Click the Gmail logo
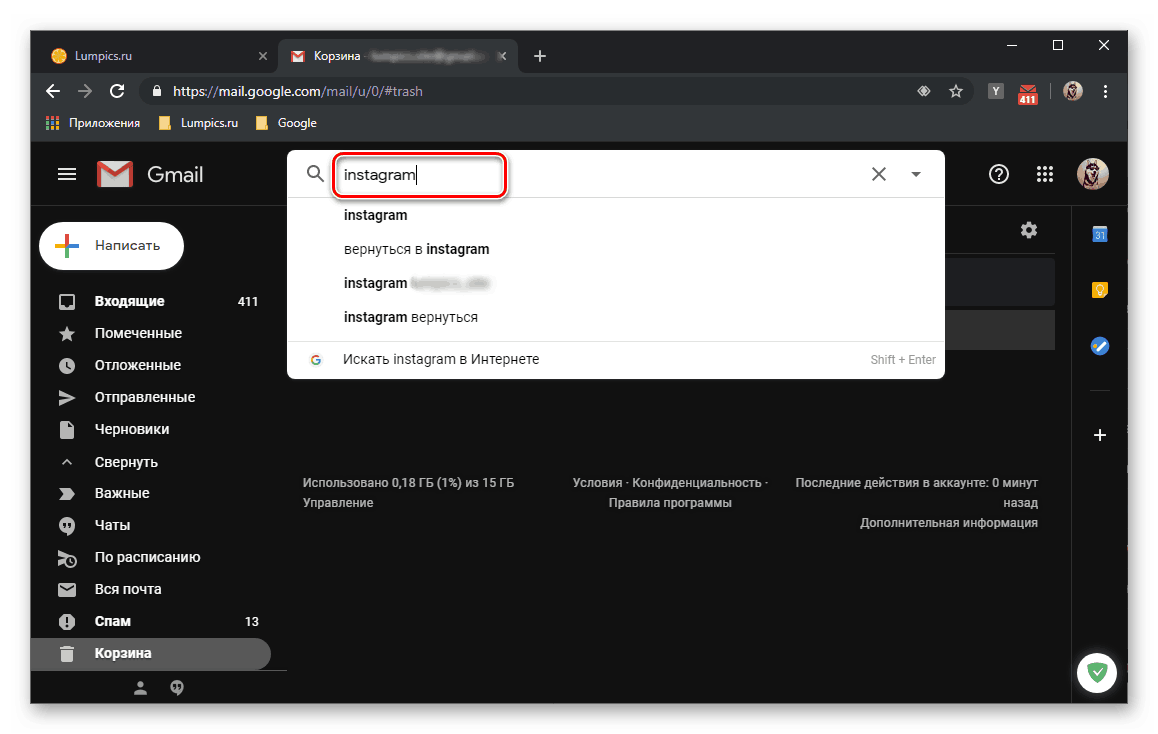 [150, 174]
